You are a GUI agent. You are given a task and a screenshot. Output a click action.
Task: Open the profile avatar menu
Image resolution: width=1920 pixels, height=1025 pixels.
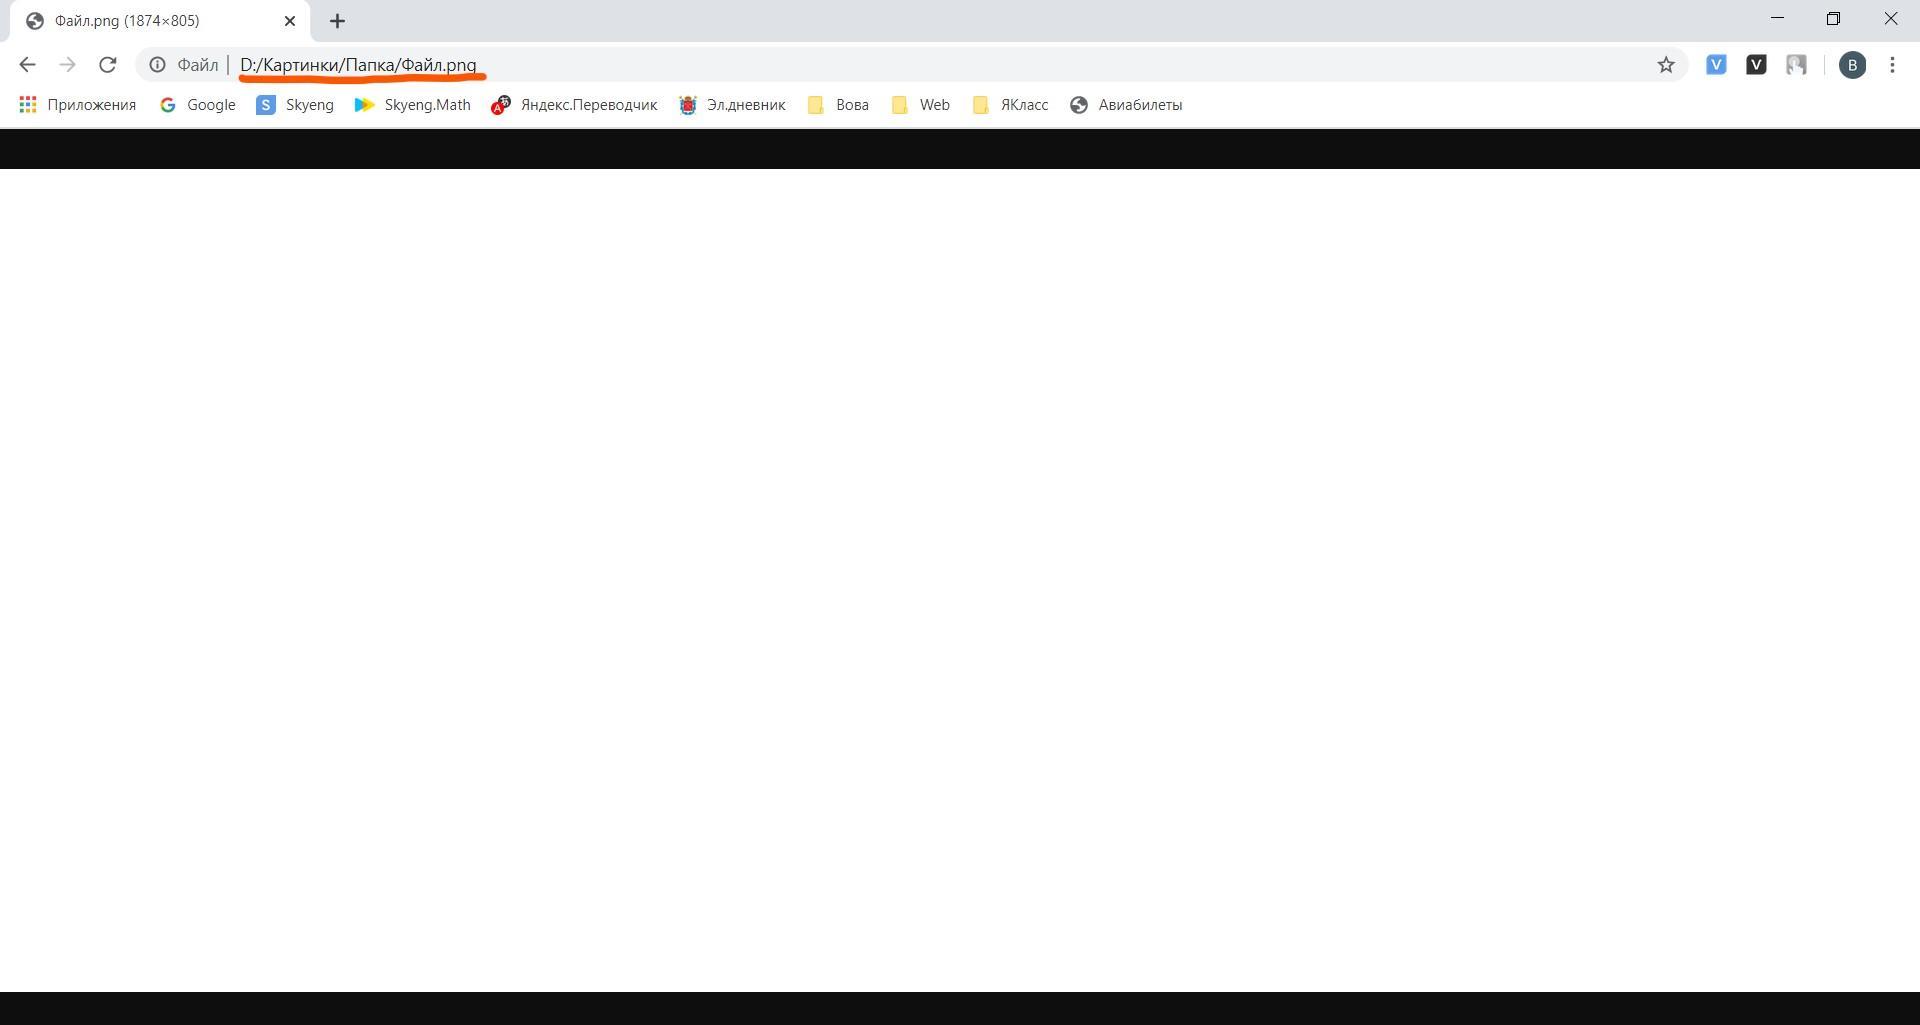[x=1852, y=65]
